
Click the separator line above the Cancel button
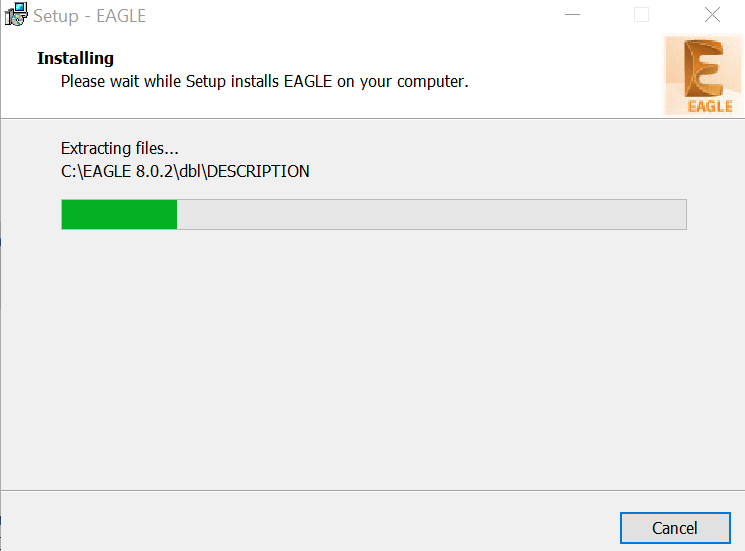[372, 490]
